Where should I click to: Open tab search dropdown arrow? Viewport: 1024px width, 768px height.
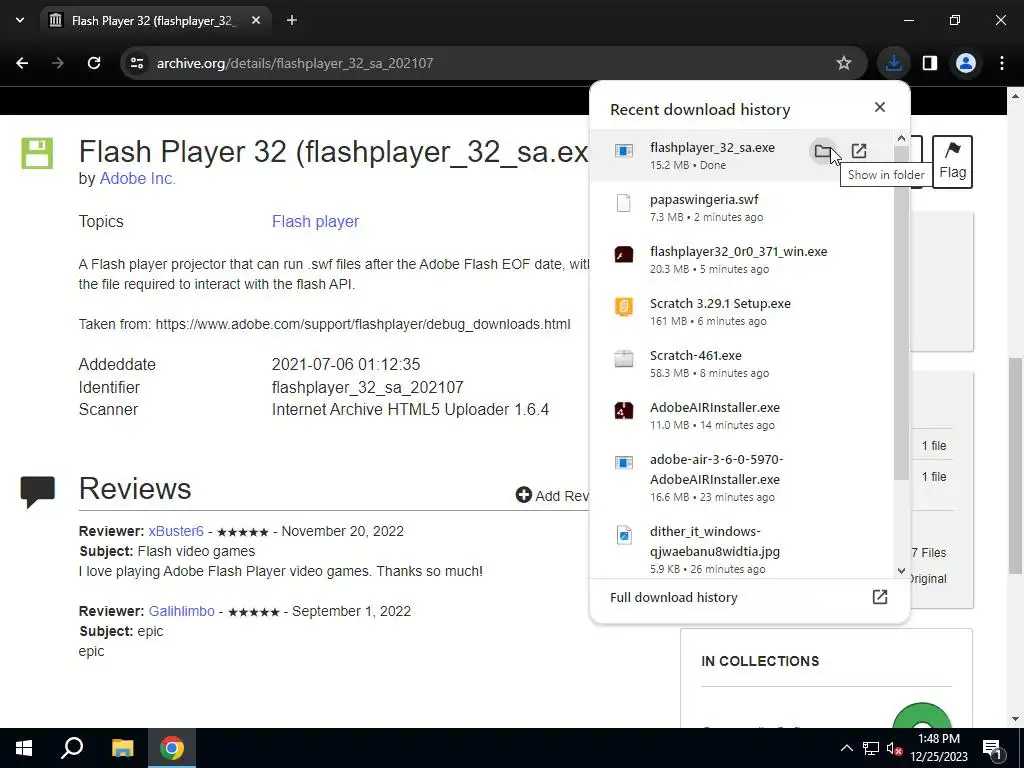tap(20, 20)
